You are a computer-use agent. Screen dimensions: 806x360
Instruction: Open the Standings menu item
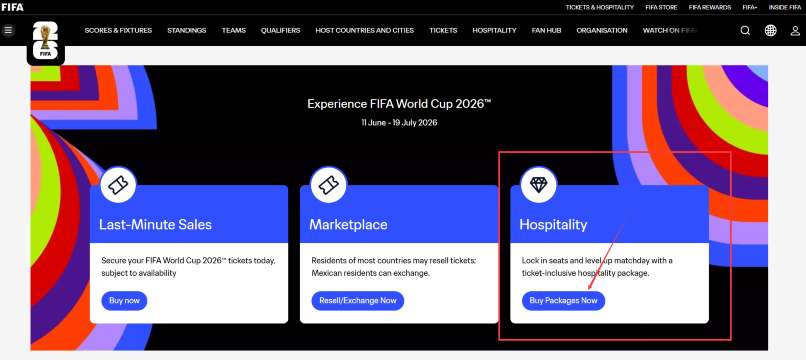[x=187, y=30]
